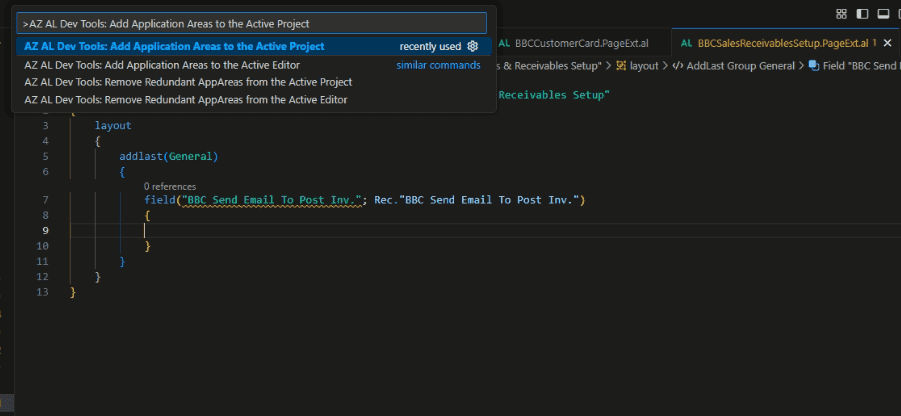Open the Customize Layout icon in title bar
This screenshot has height=416, width=901.
(x=841, y=14)
